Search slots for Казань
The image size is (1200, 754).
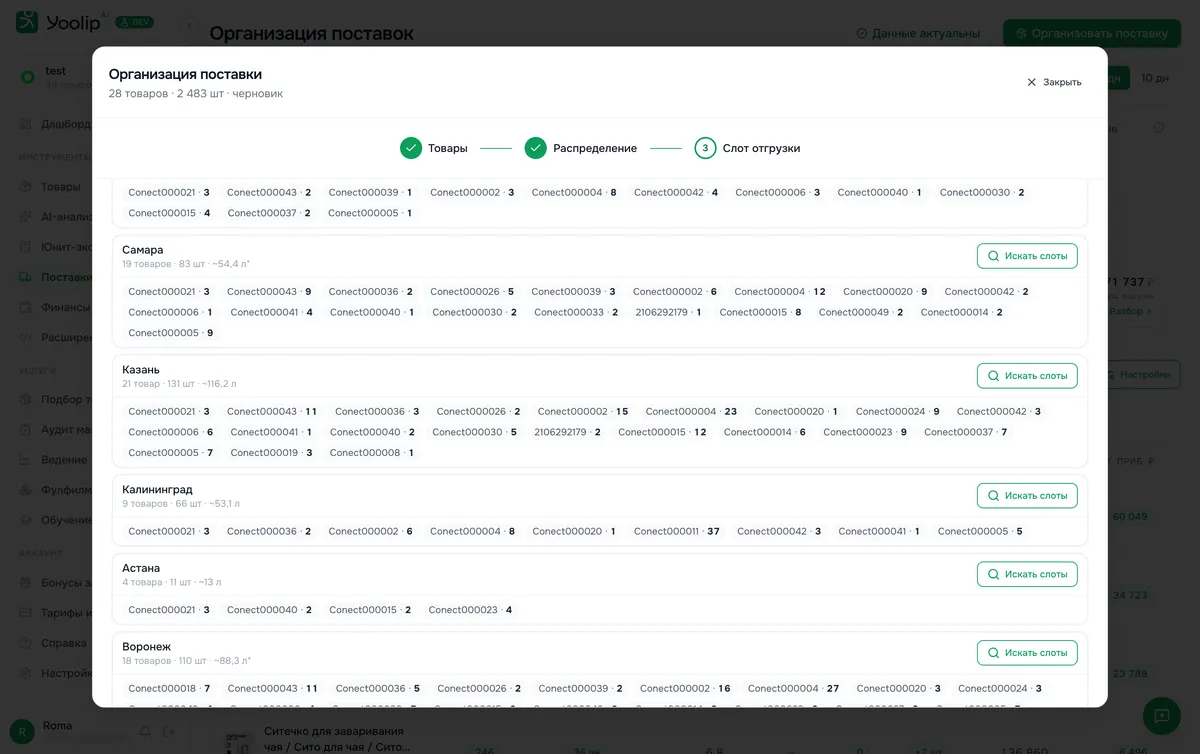point(1027,376)
